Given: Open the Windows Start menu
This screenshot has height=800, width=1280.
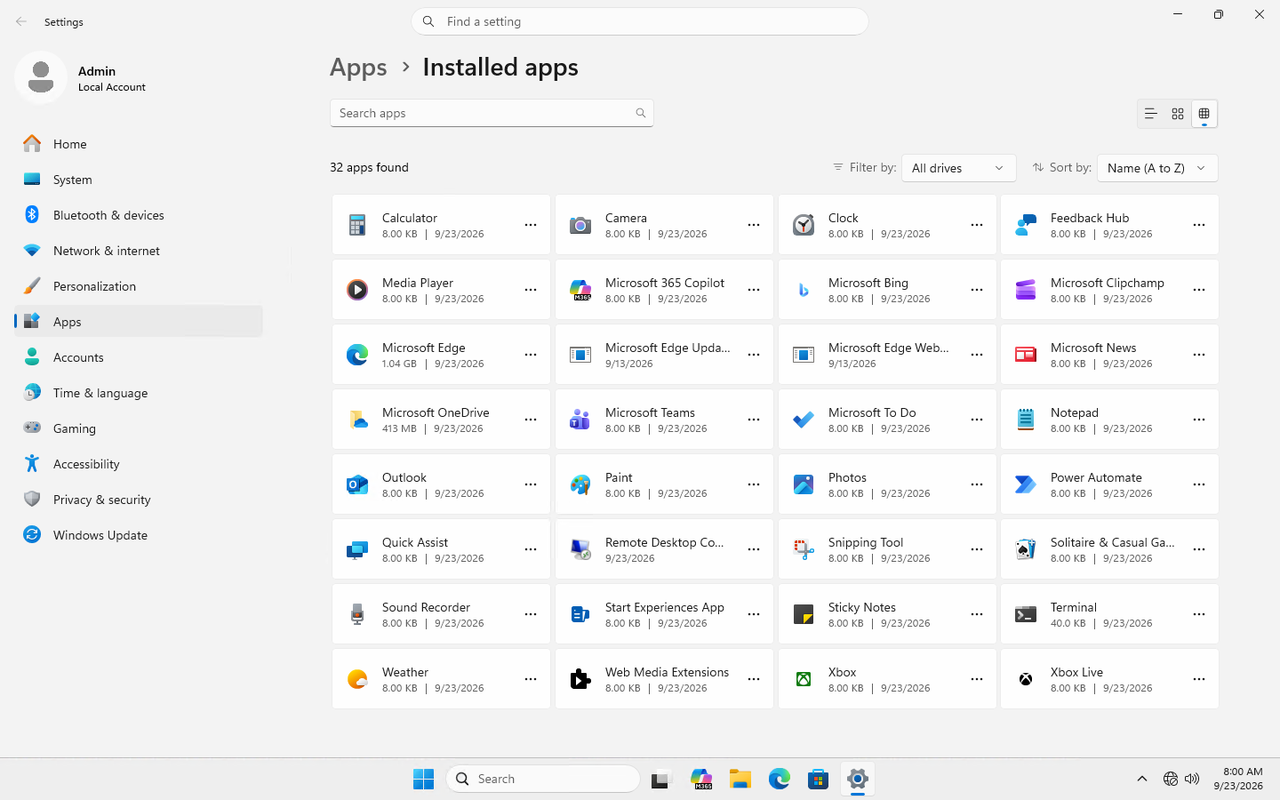Looking at the screenshot, I should (424, 779).
